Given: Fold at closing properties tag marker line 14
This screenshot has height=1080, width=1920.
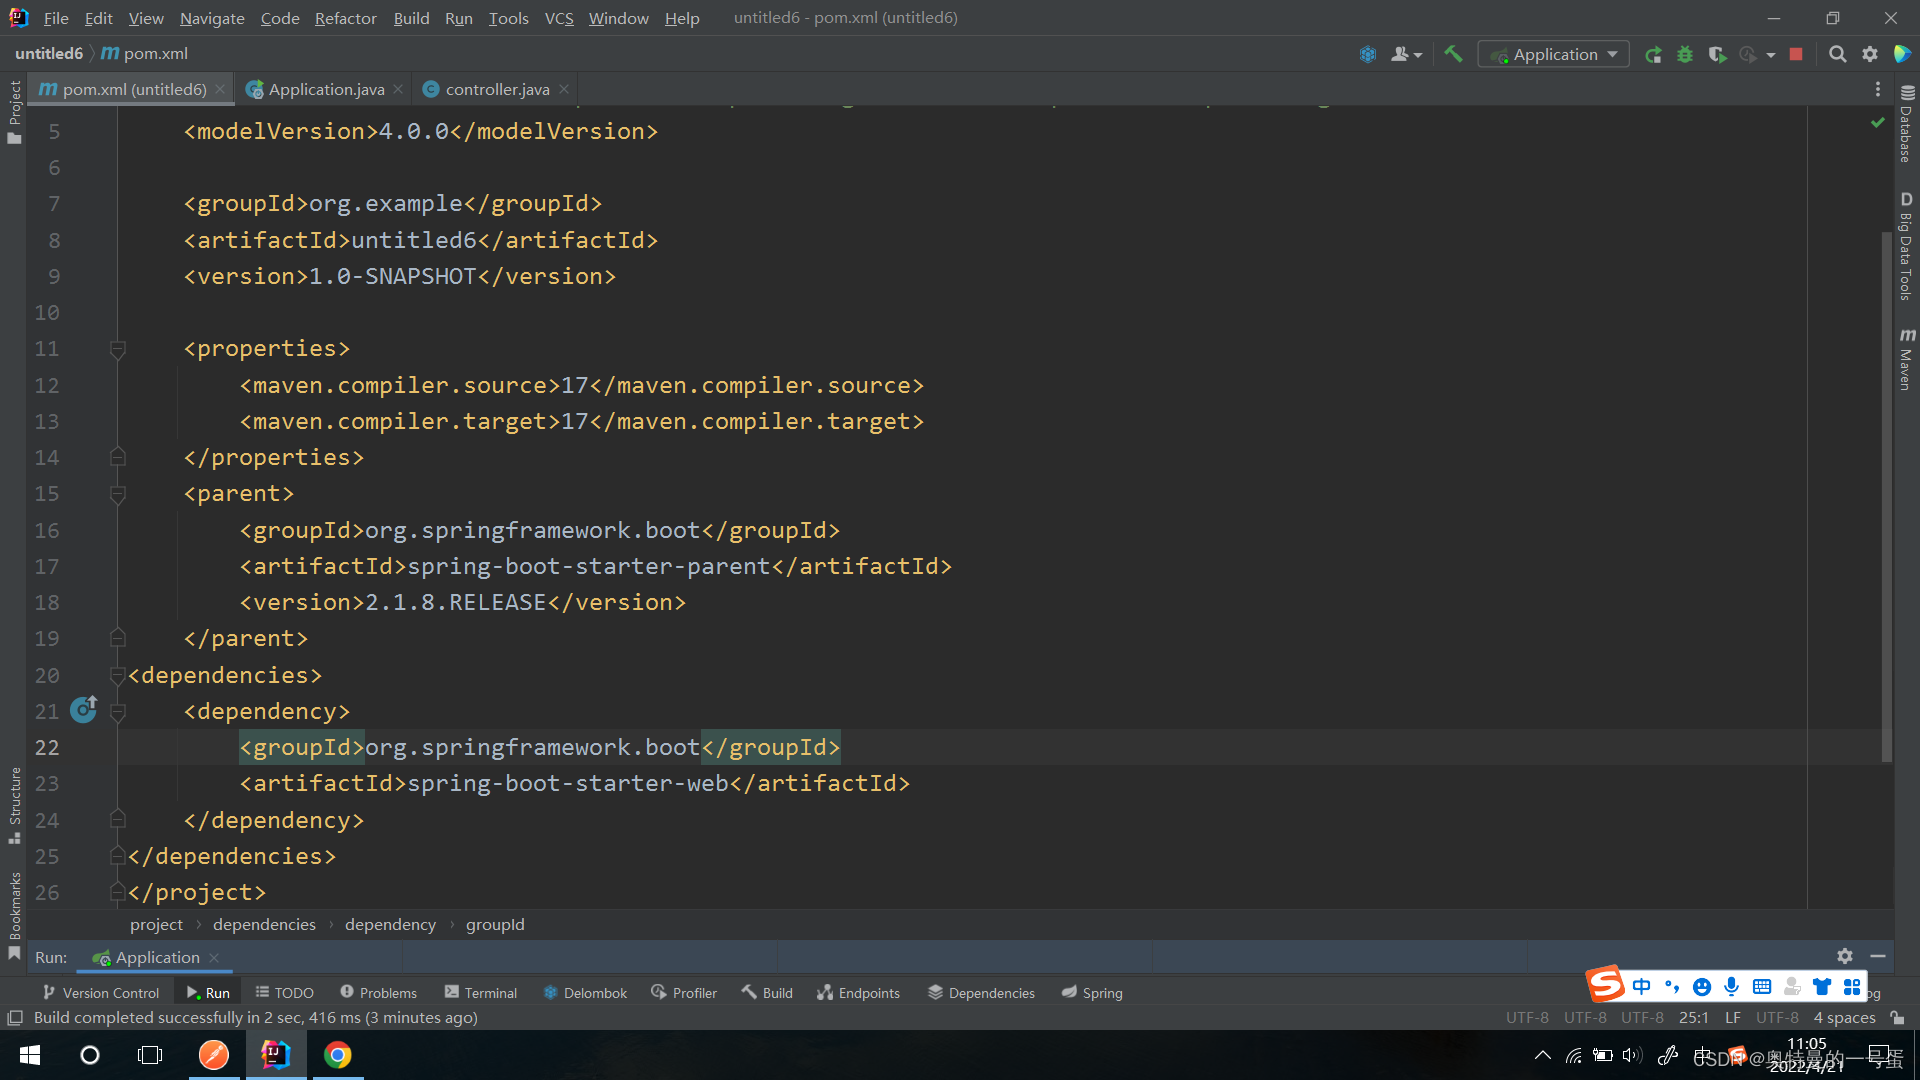Looking at the screenshot, I should point(117,457).
